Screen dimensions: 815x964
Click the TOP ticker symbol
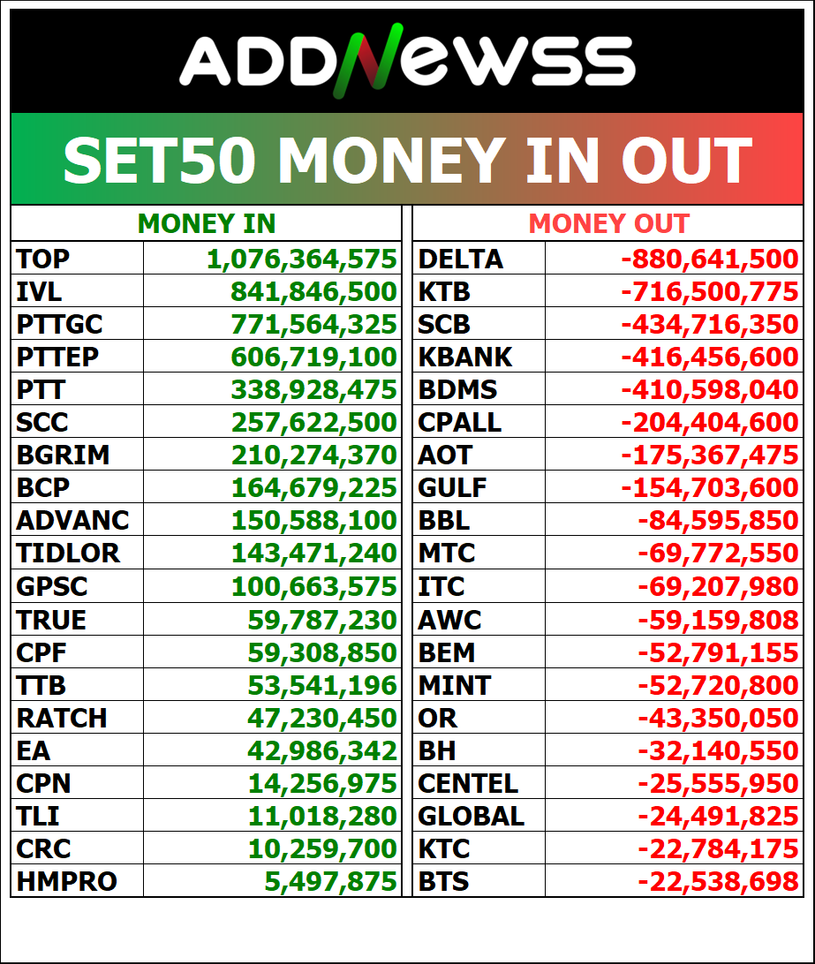click(43, 259)
